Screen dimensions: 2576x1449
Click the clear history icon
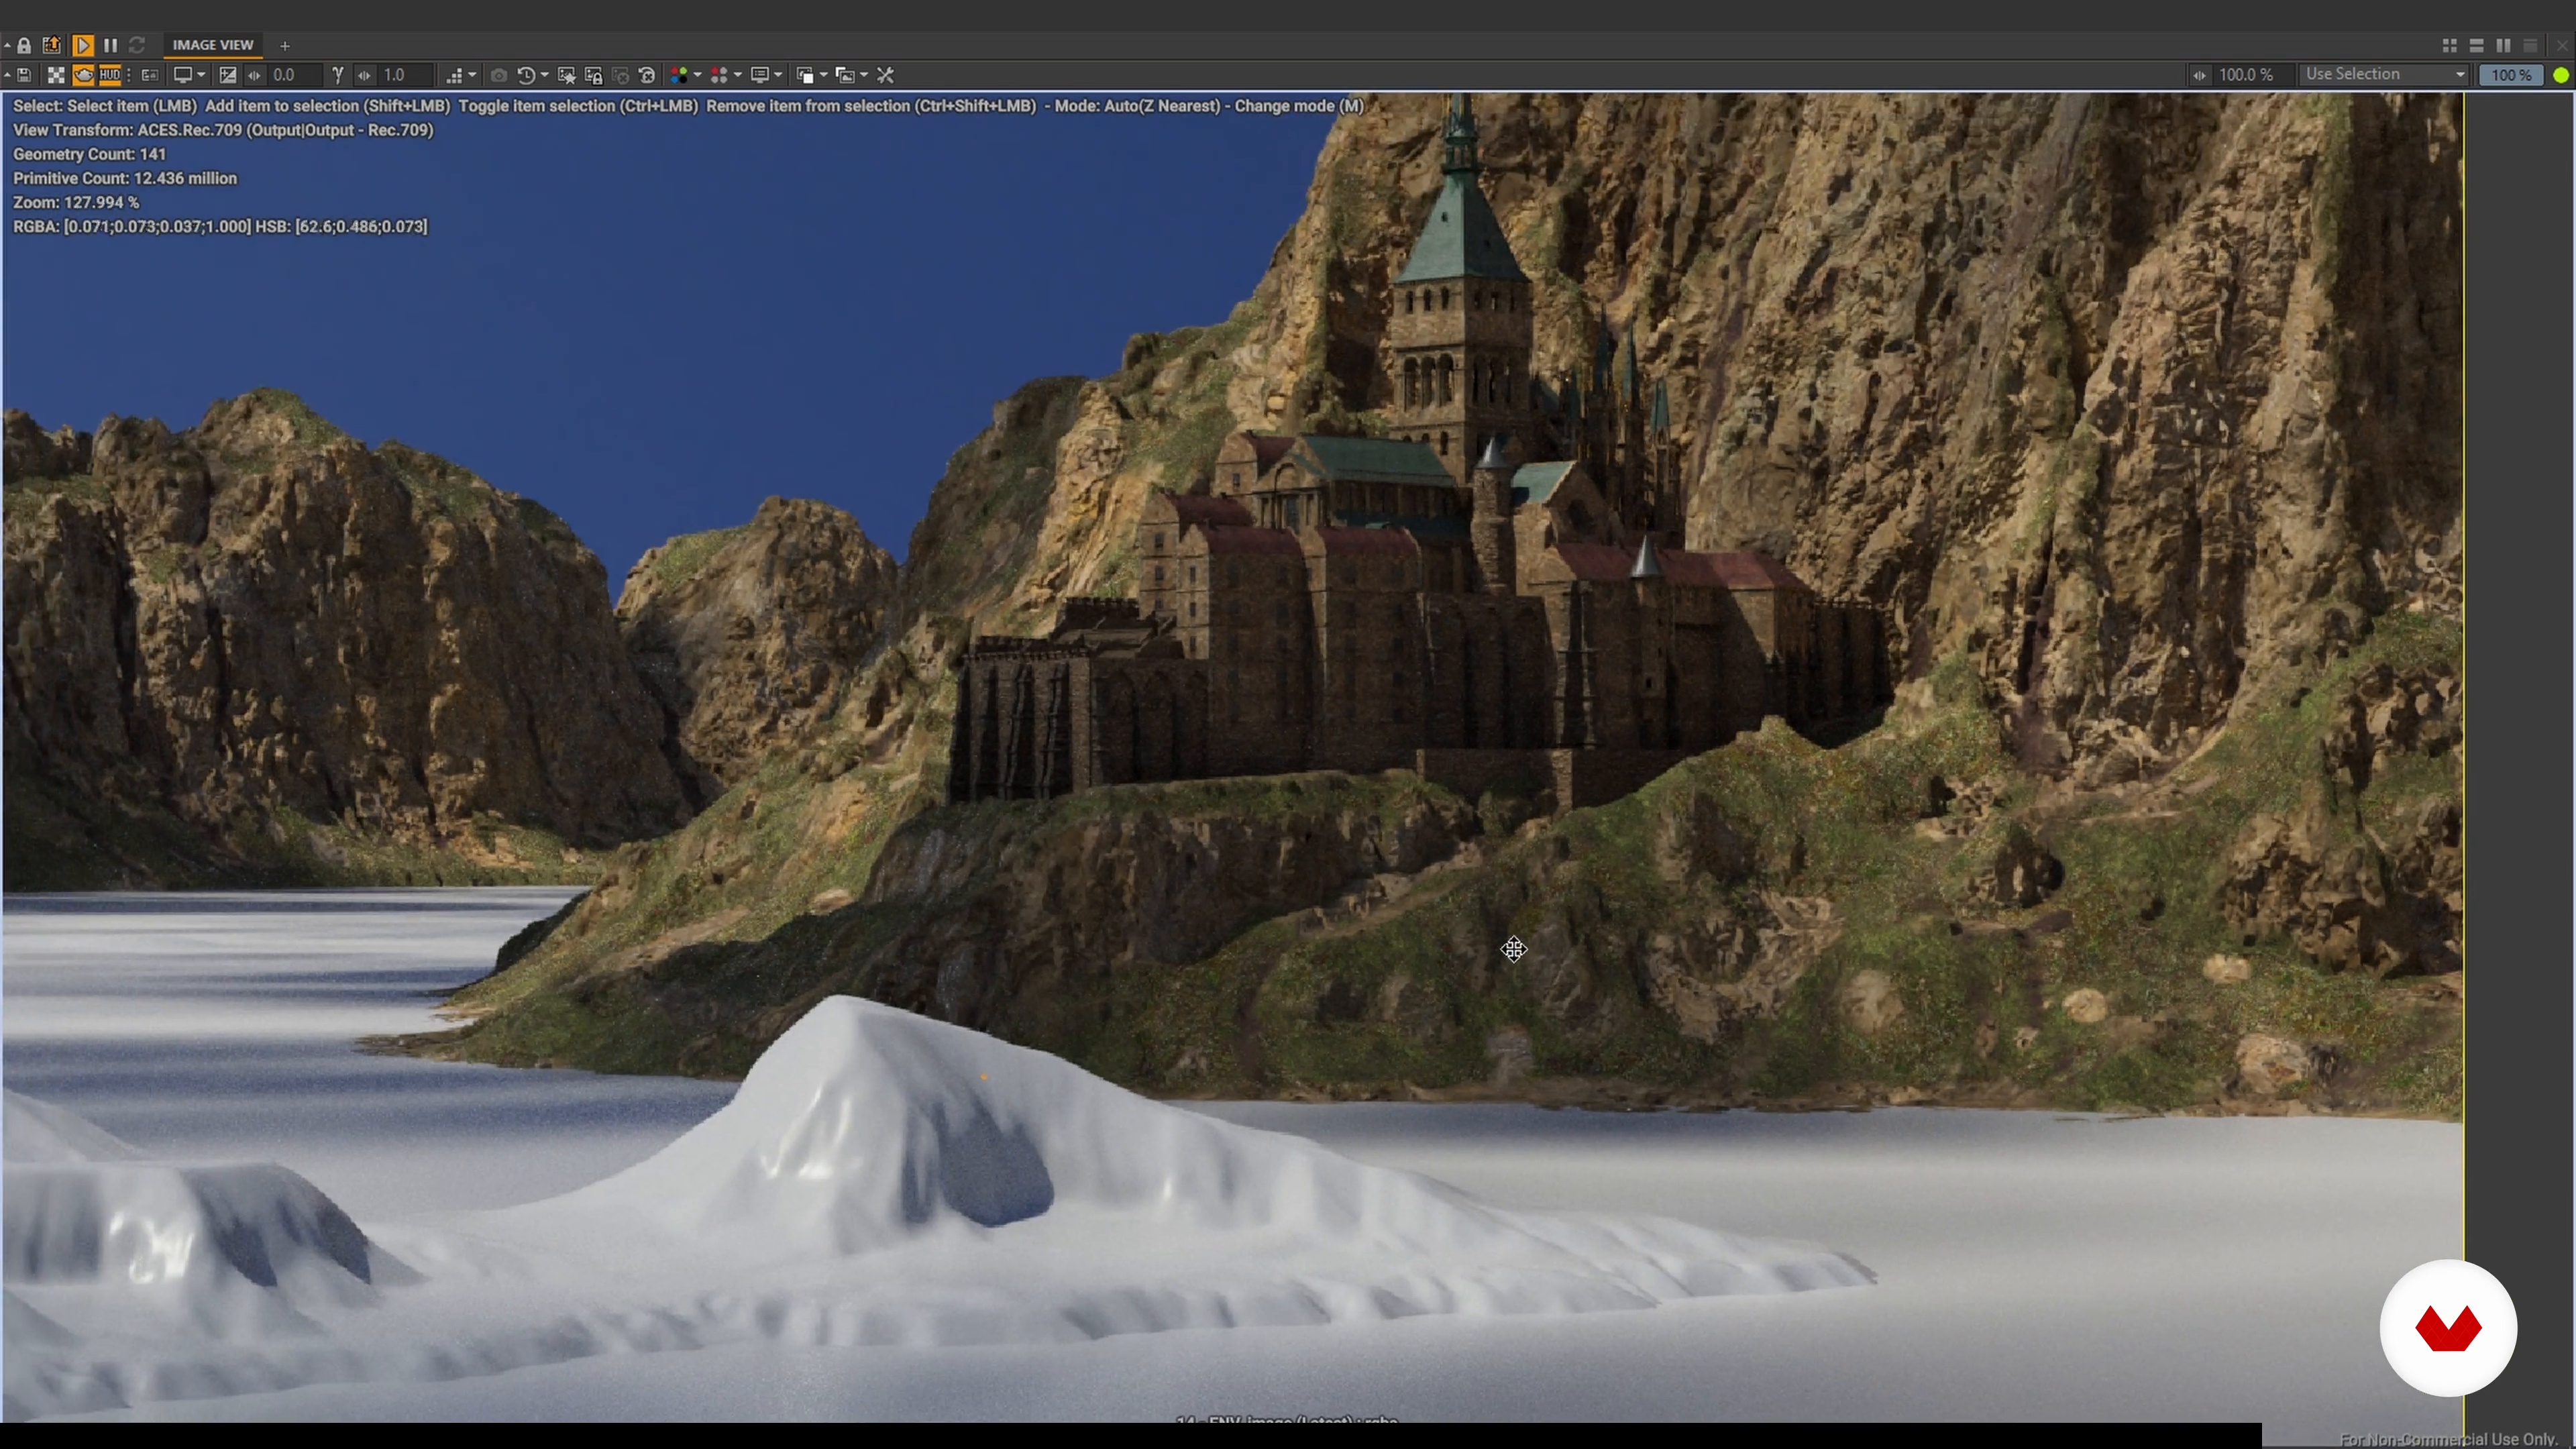(x=647, y=75)
